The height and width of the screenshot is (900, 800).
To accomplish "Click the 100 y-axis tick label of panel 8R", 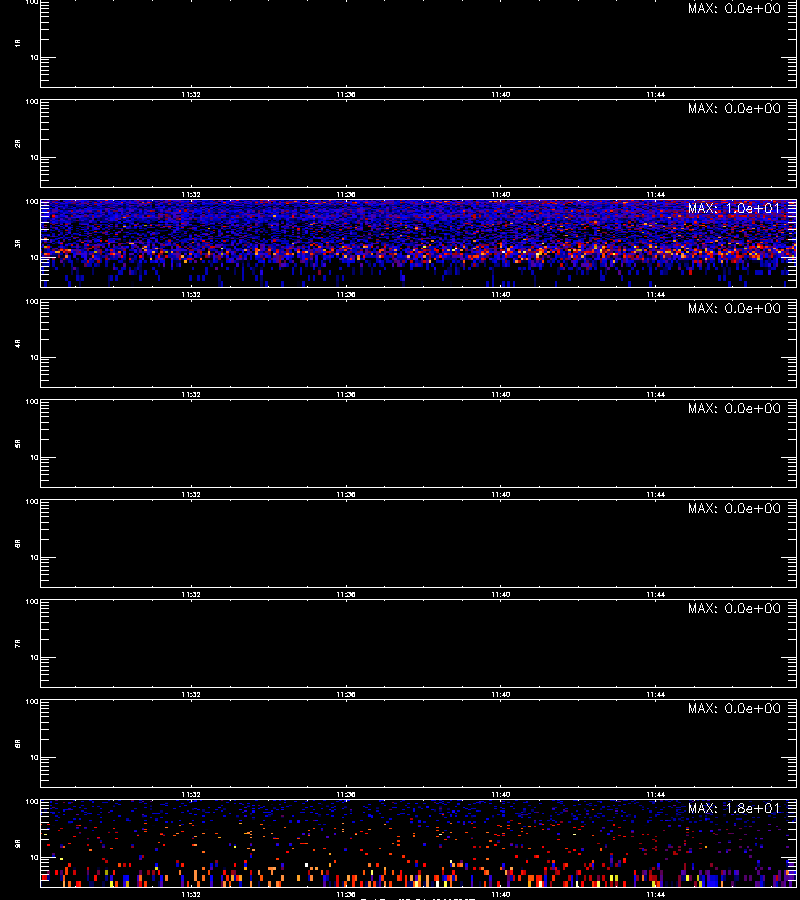I will coord(32,702).
